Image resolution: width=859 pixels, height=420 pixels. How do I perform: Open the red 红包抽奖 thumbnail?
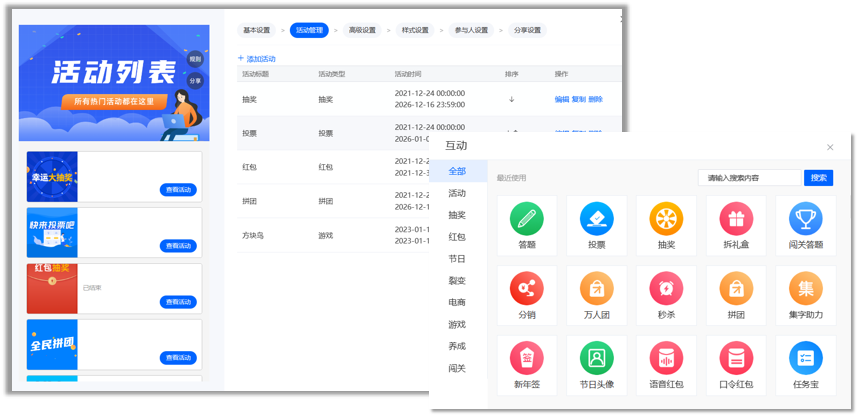pyautogui.click(x=52, y=289)
